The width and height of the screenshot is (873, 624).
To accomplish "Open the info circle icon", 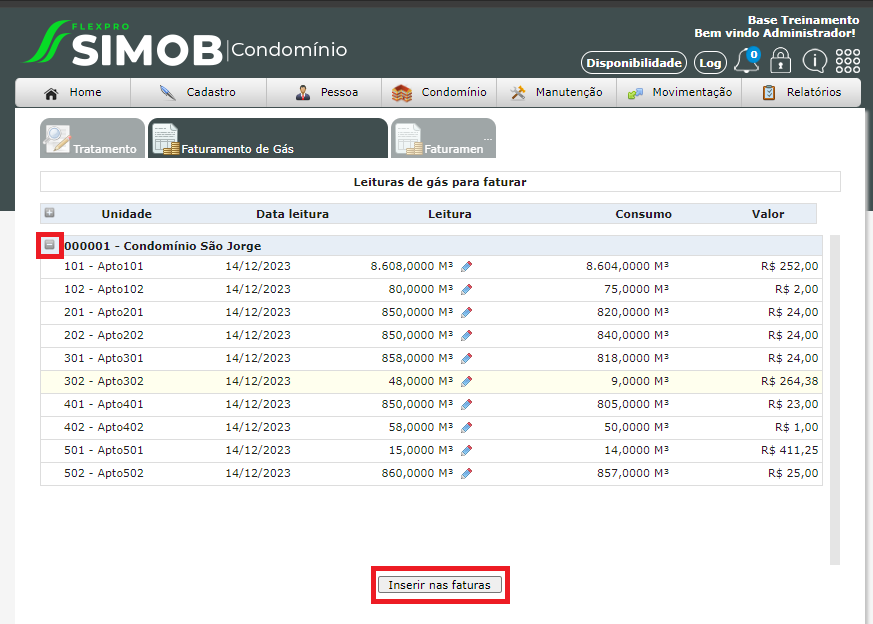I will pos(814,62).
